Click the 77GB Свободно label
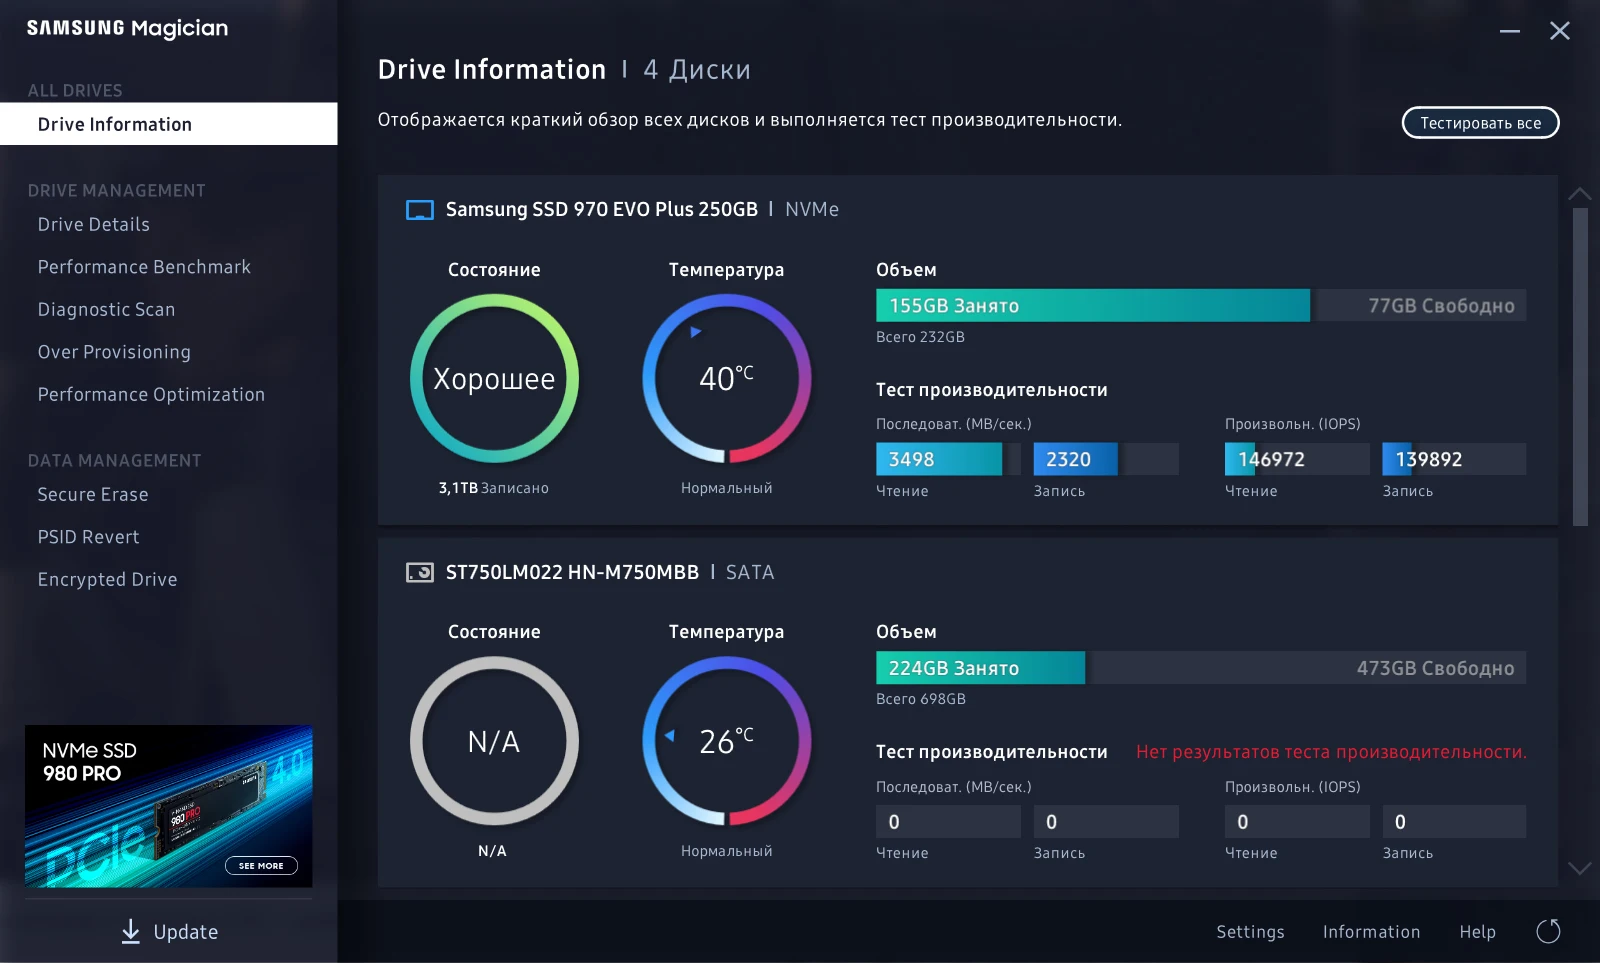The image size is (1600, 963). (x=1441, y=306)
